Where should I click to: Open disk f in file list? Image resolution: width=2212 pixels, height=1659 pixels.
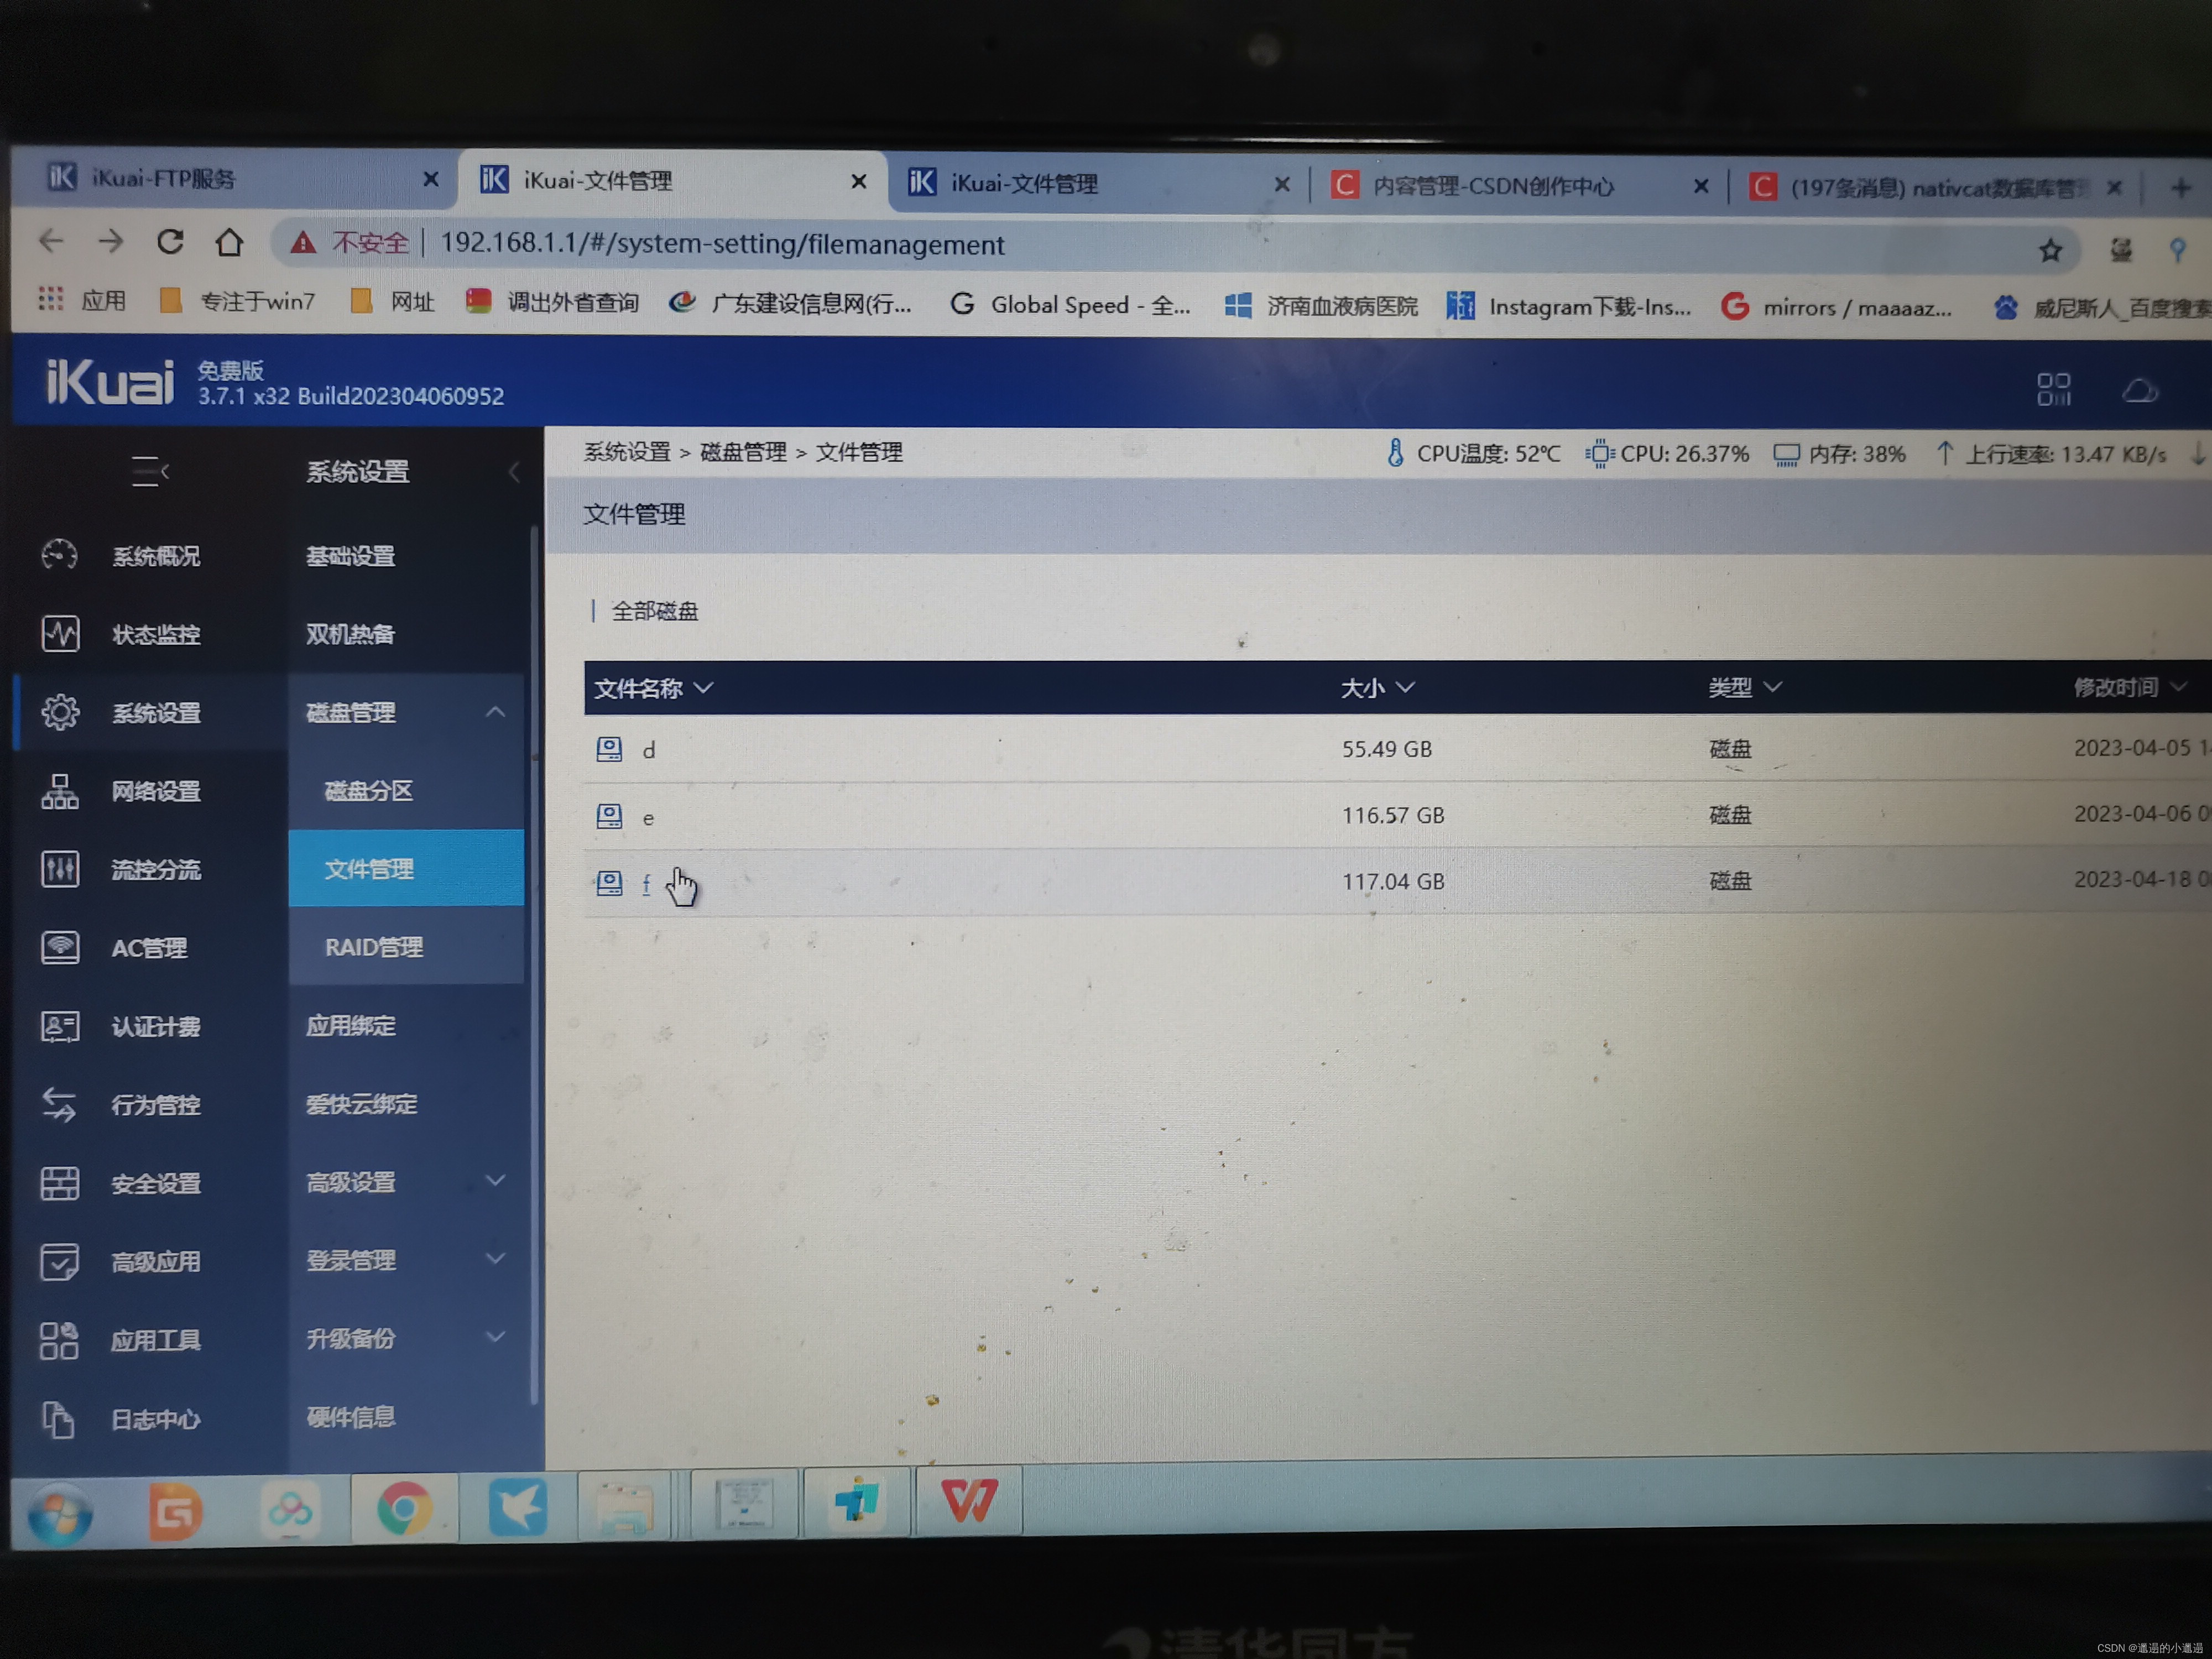646,883
